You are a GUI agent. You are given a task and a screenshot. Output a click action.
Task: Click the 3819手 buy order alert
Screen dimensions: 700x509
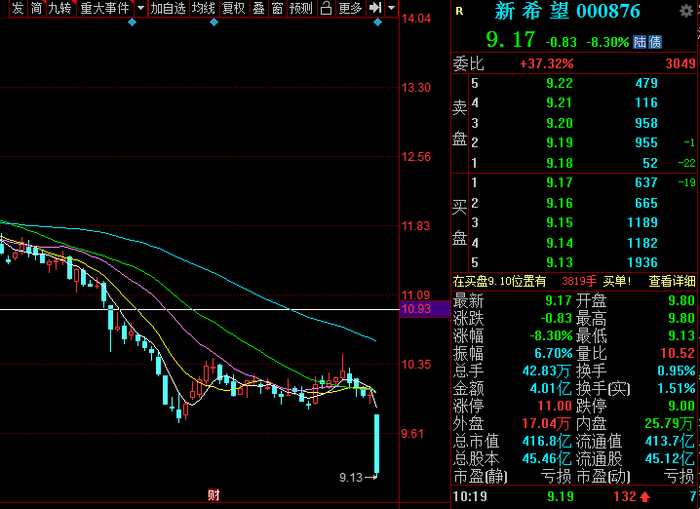(x=579, y=281)
